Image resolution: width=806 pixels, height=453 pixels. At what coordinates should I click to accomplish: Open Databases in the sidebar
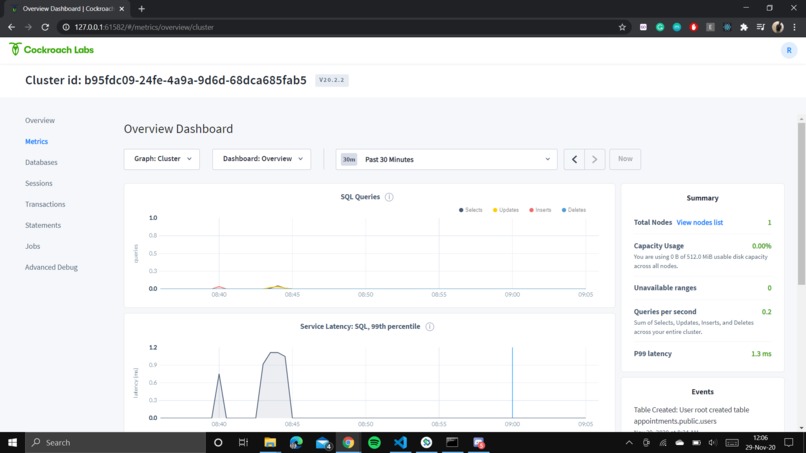(x=41, y=162)
